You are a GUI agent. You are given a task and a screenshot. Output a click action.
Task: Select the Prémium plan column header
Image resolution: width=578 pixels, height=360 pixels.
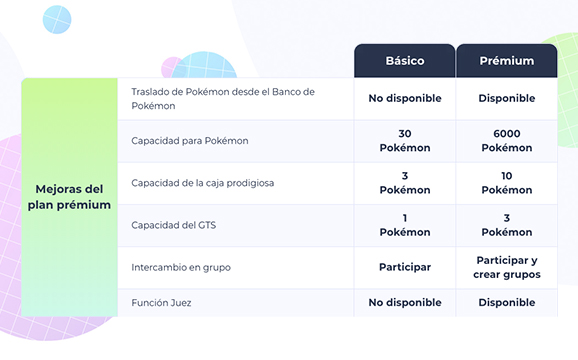(x=506, y=61)
